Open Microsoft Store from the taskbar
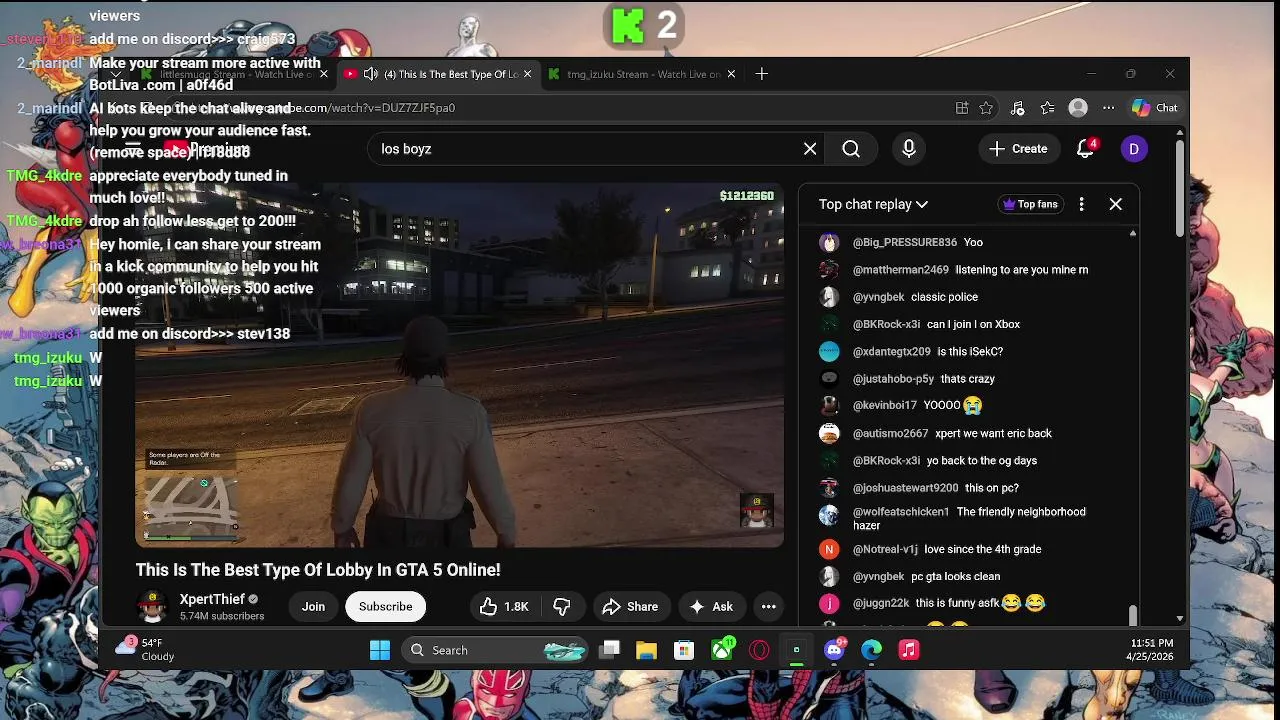1280x720 pixels. tap(684, 650)
